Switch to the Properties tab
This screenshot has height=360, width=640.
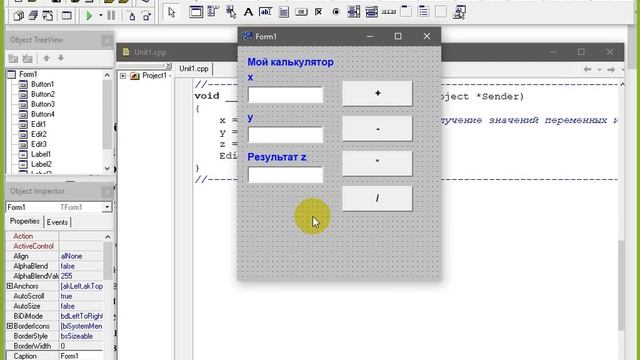tap(24, 222)
